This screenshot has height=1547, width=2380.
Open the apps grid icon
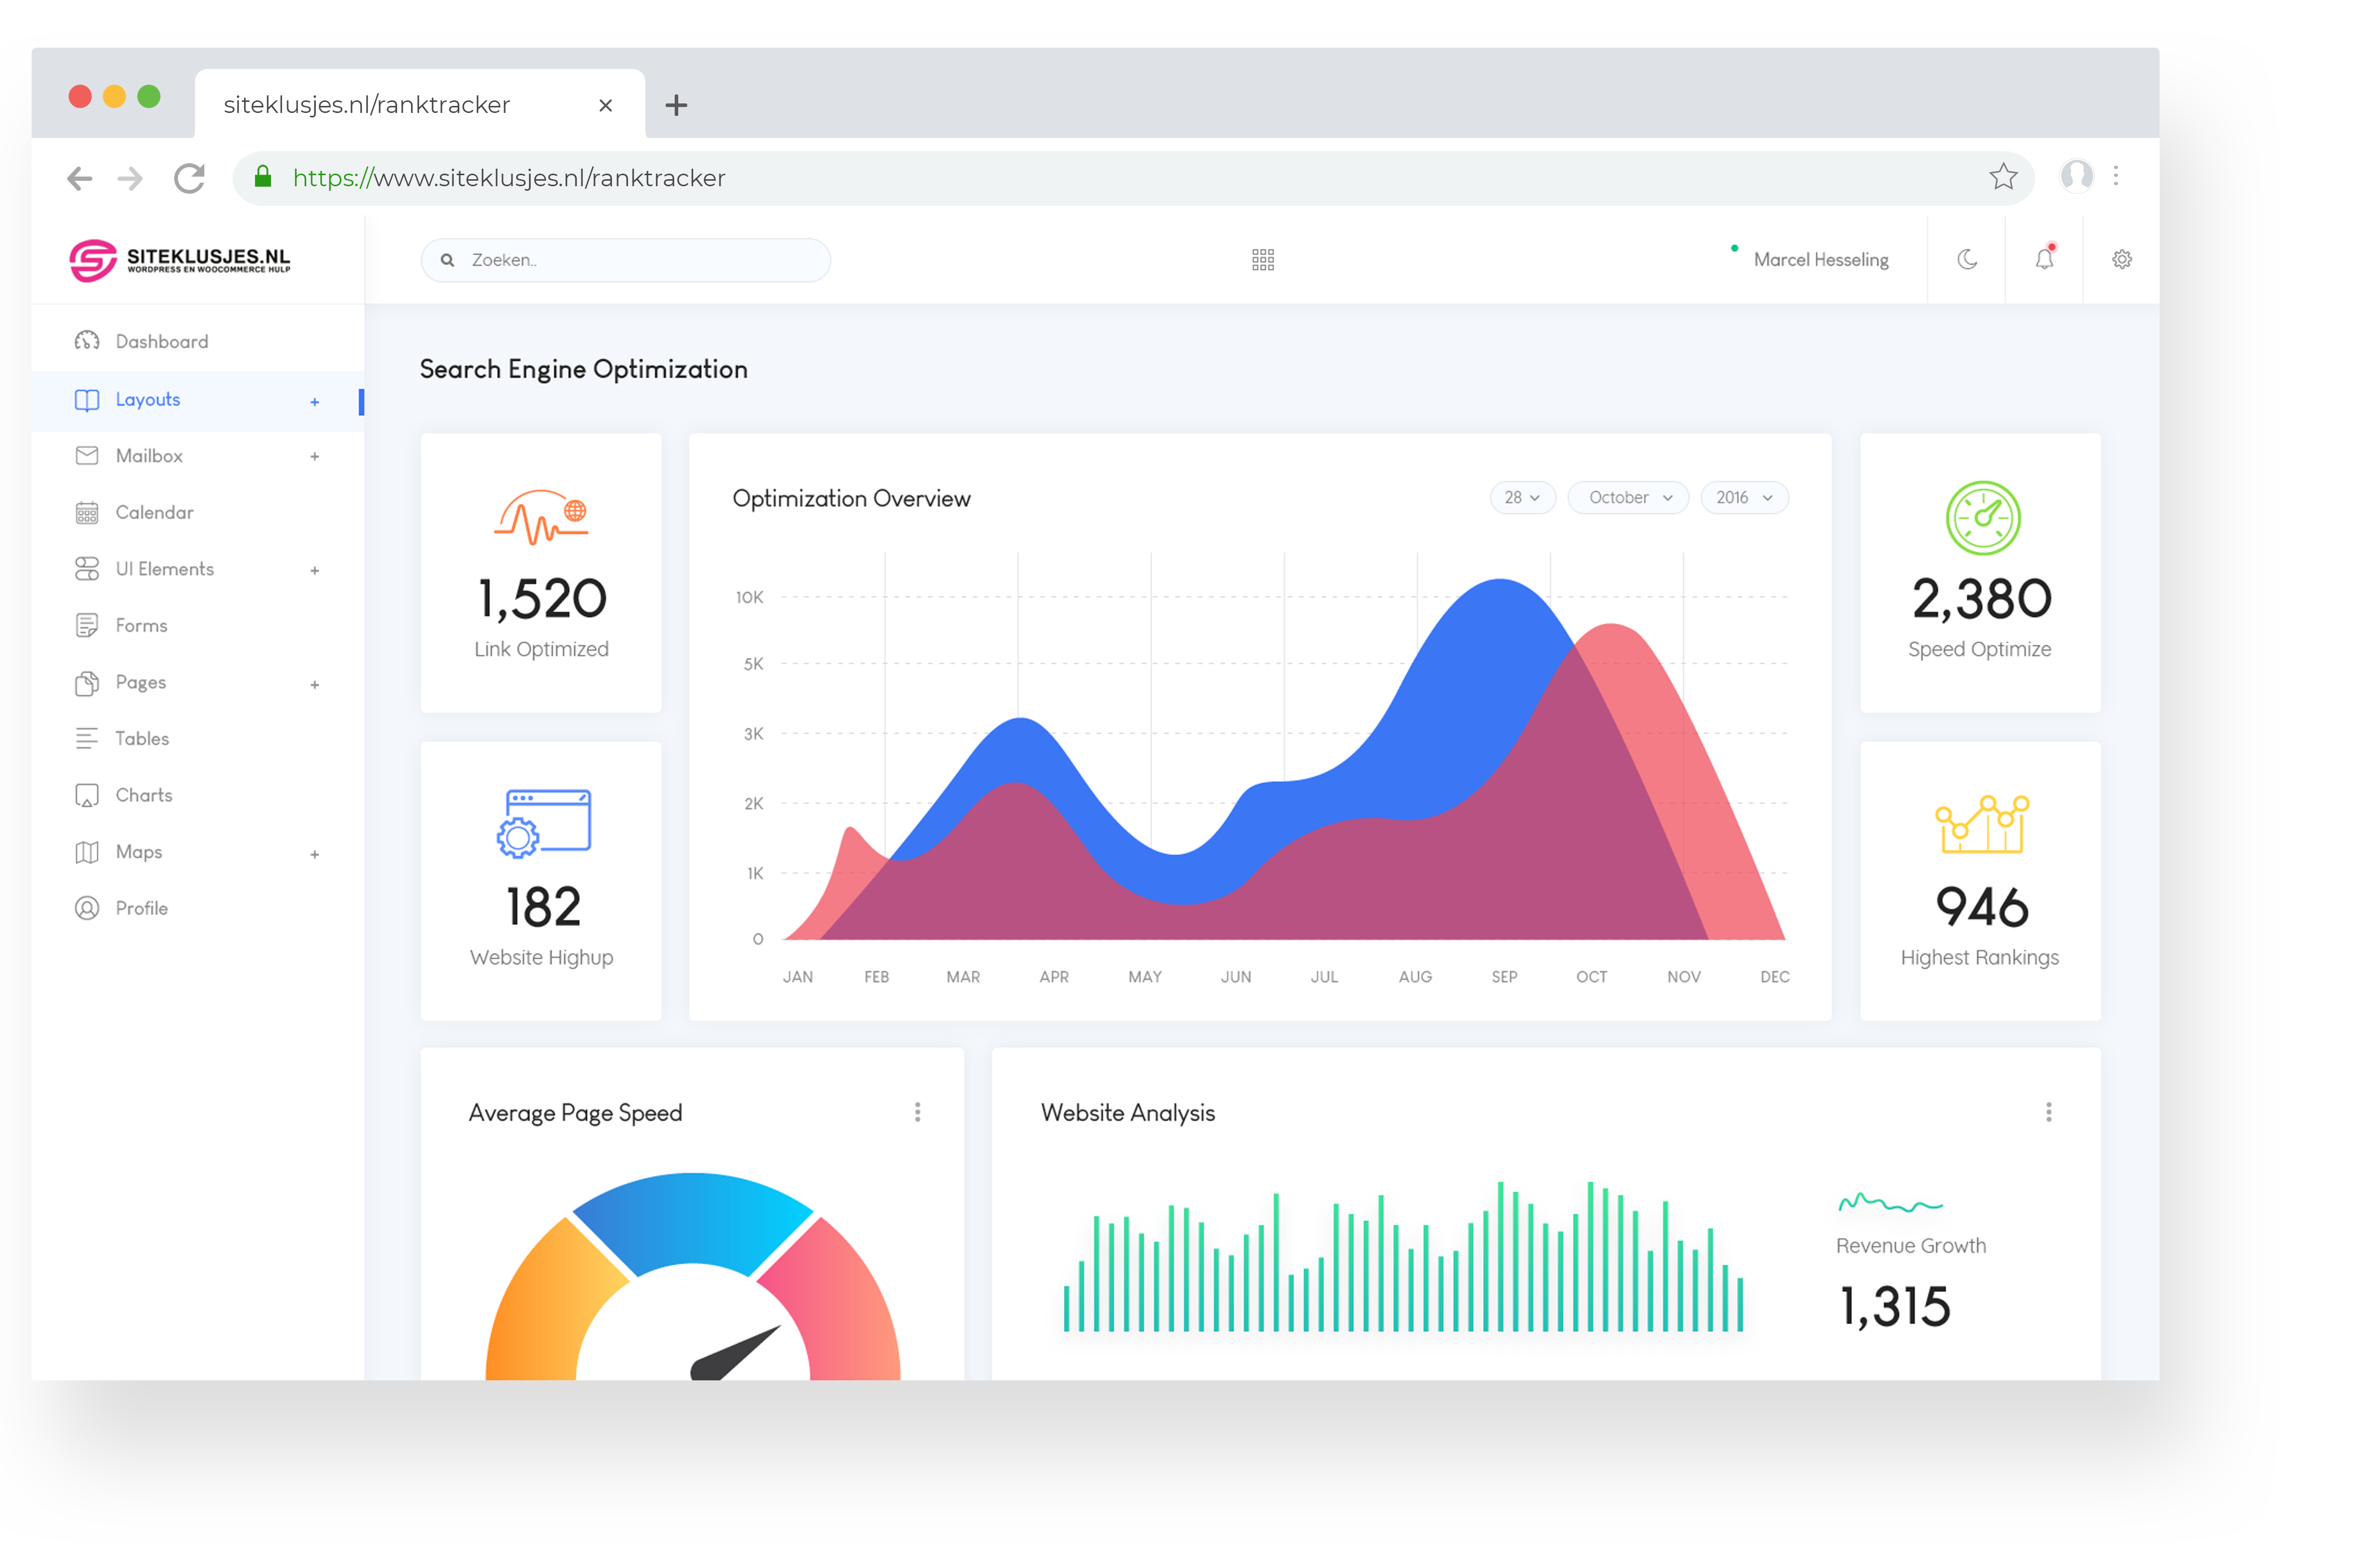[1263, 260]
